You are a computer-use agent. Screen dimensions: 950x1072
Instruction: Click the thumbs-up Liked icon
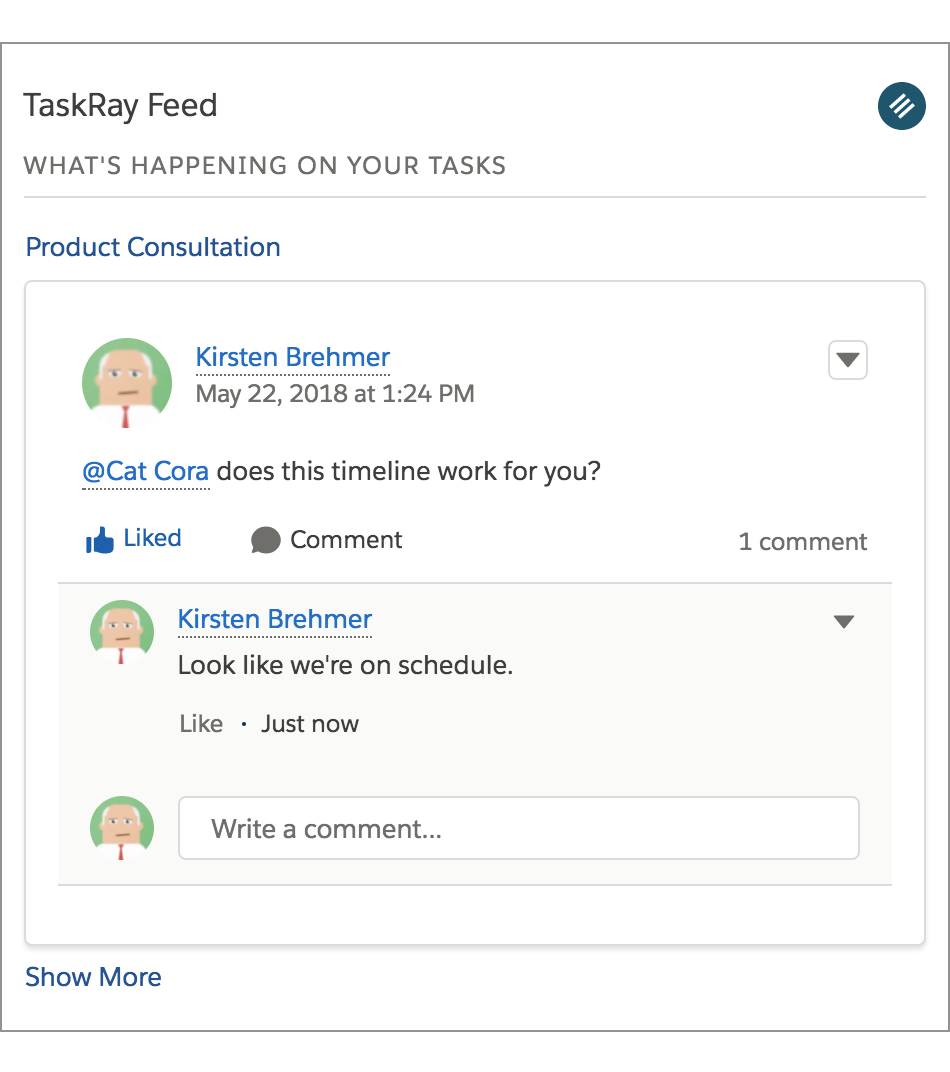click(99, 538)
